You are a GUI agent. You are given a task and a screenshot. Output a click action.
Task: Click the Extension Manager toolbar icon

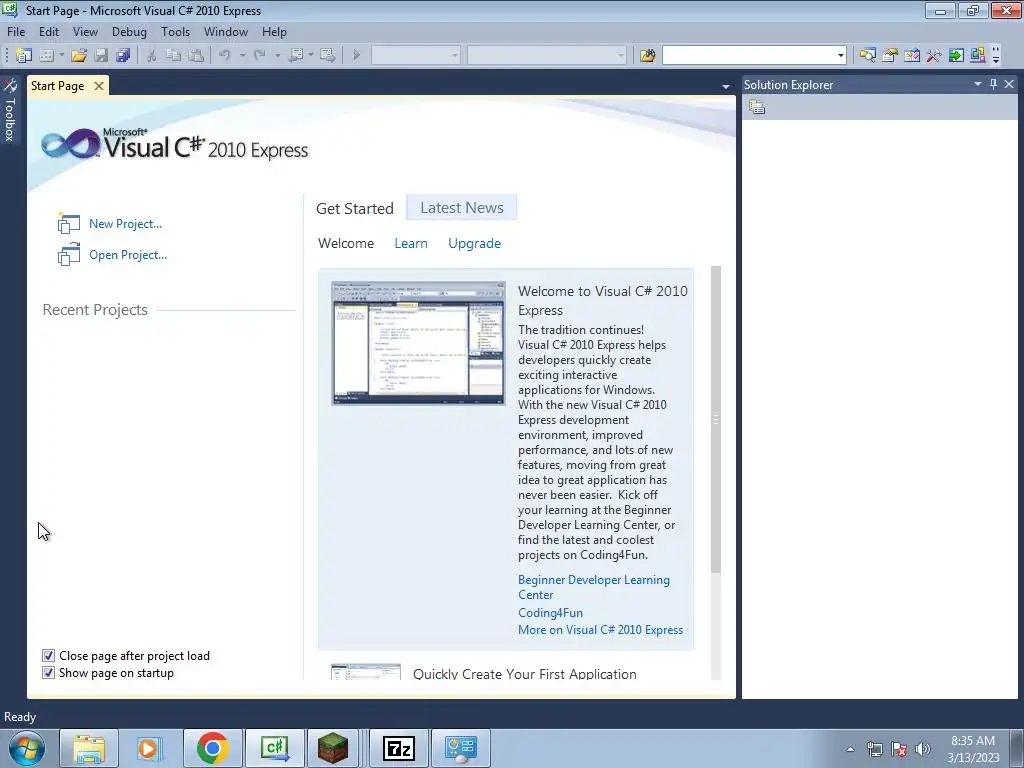click(x=978, y=56)
